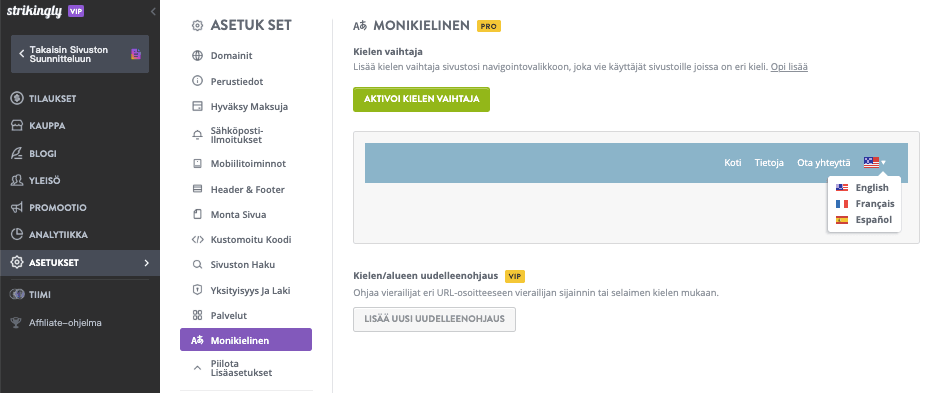Select Affiliate-ohjelma menu label
The height and width of the screenshot is (393, 933).
[x=65, y=323]
